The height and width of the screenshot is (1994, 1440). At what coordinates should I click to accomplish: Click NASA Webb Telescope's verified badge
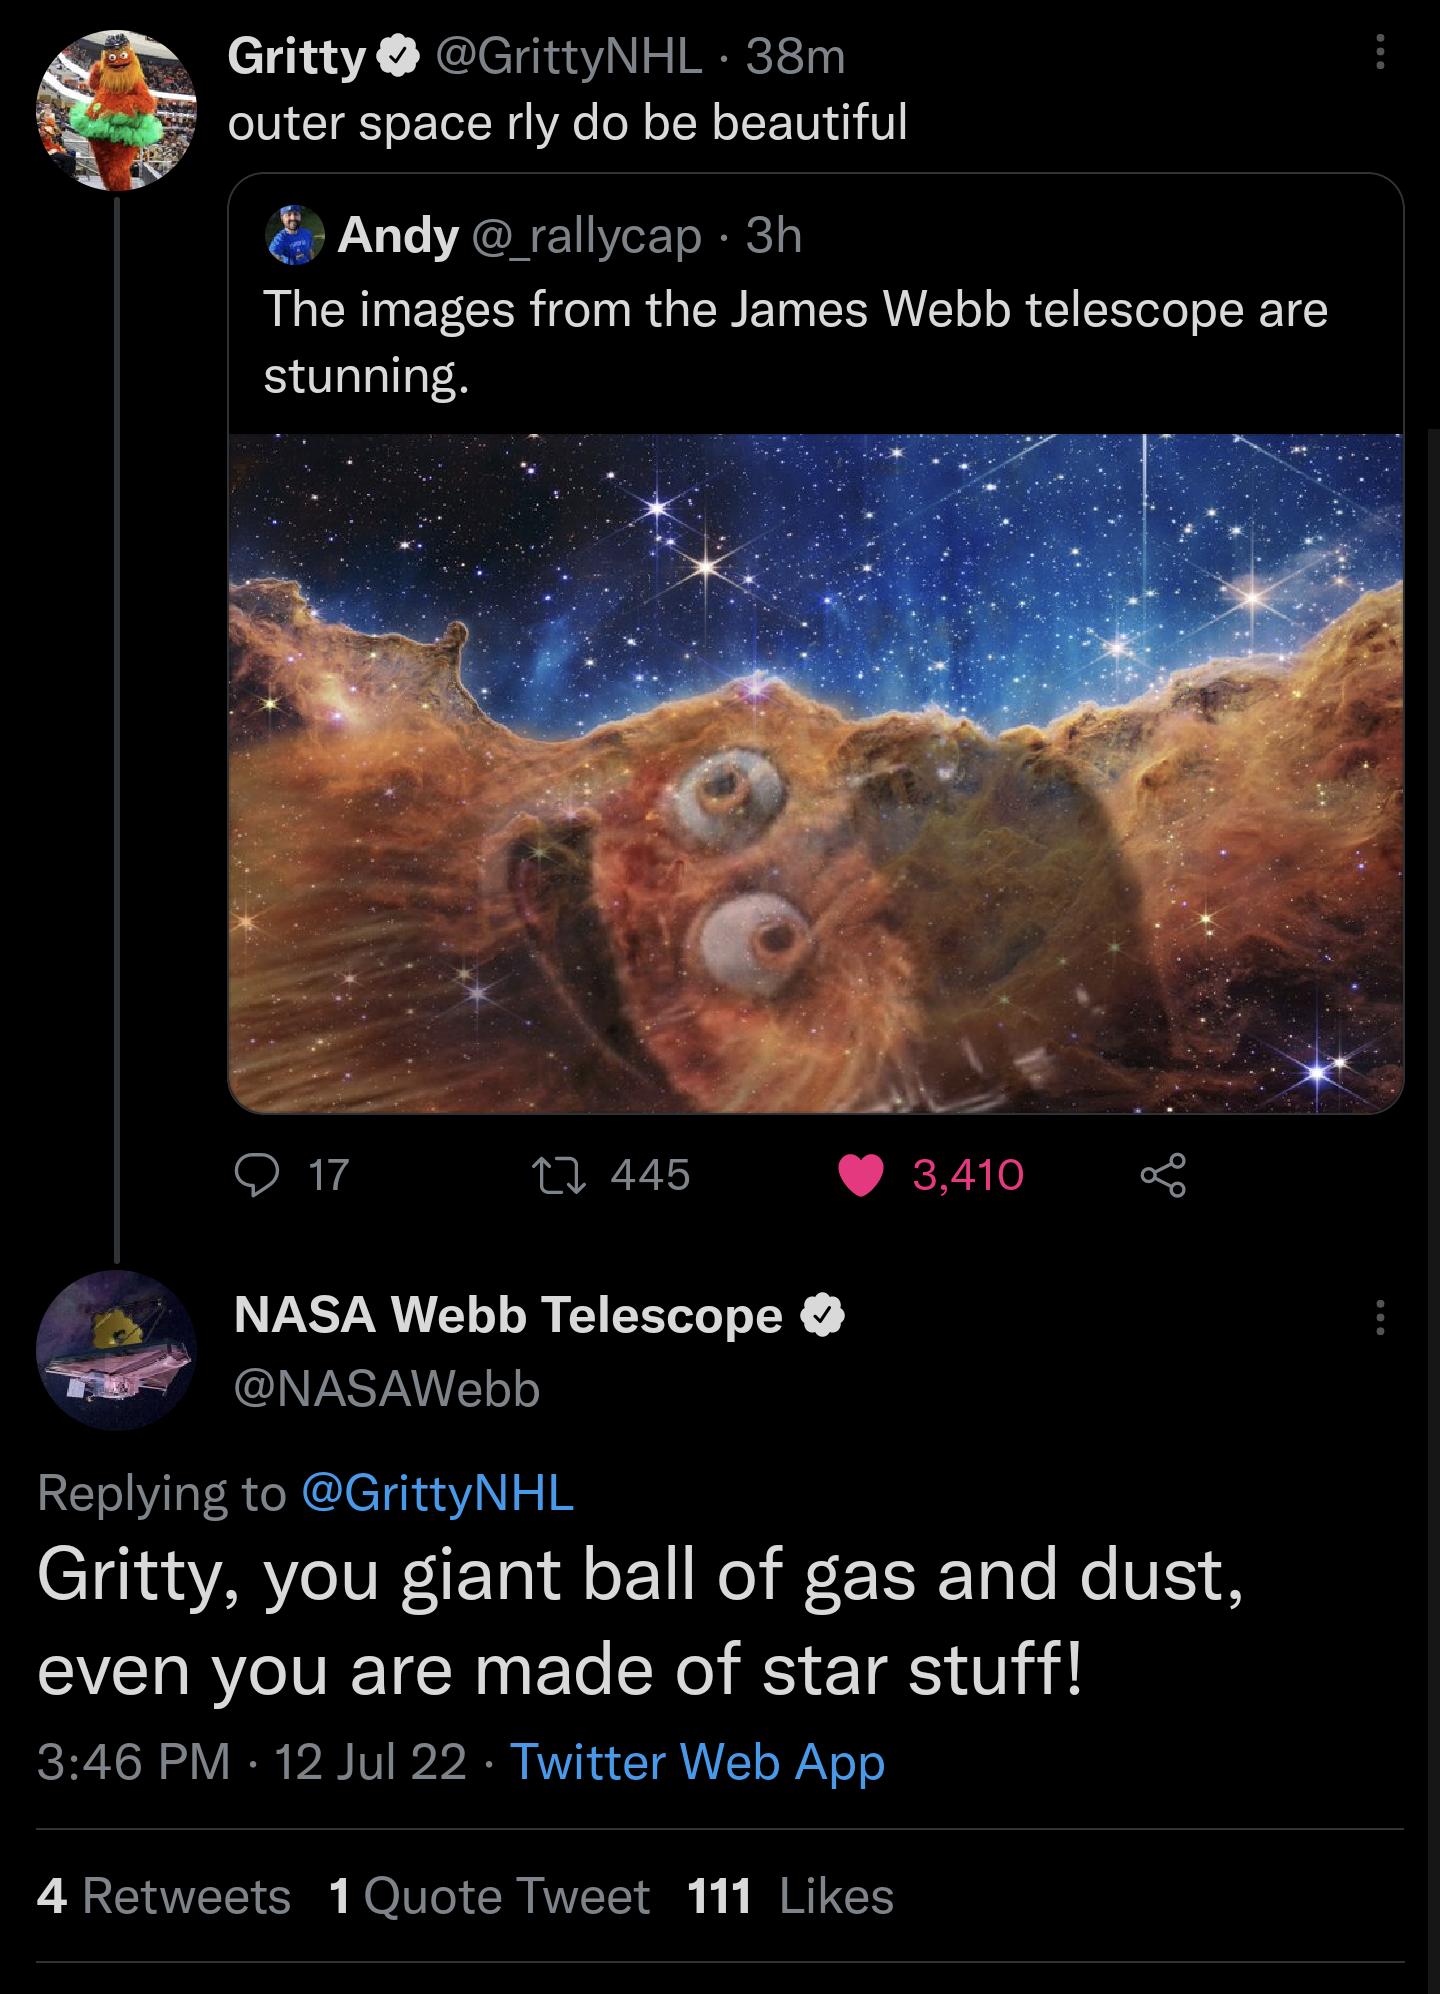click(821, 1318)
